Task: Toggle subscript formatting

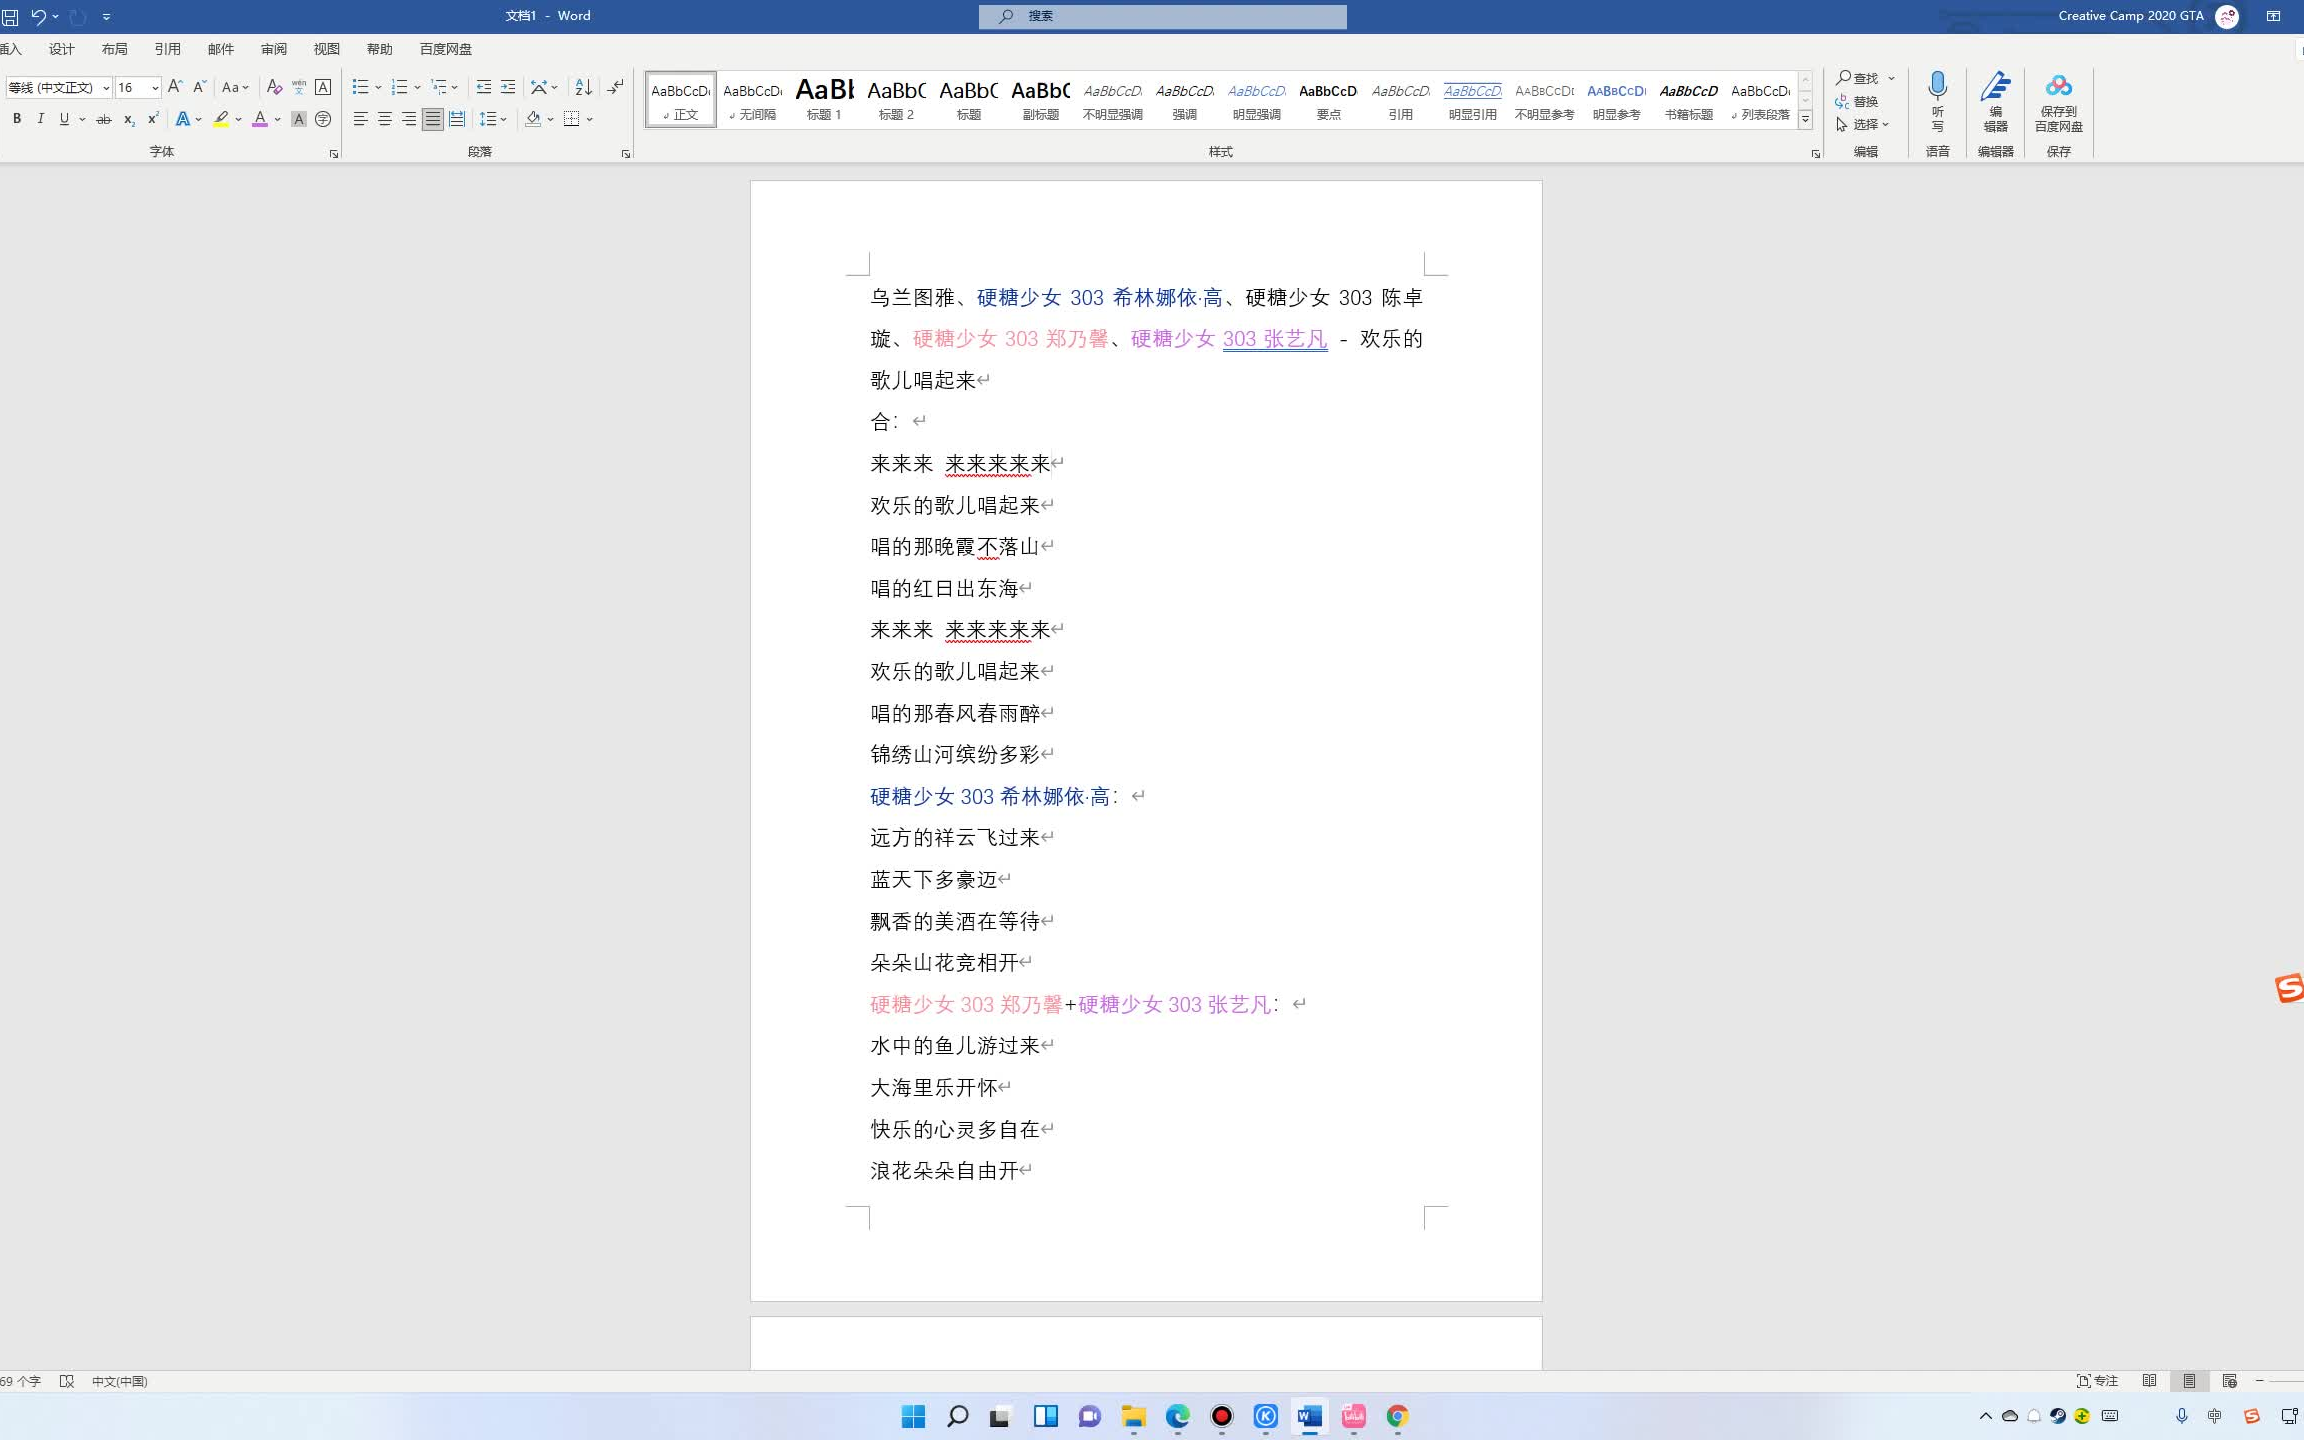Action: 129,119
